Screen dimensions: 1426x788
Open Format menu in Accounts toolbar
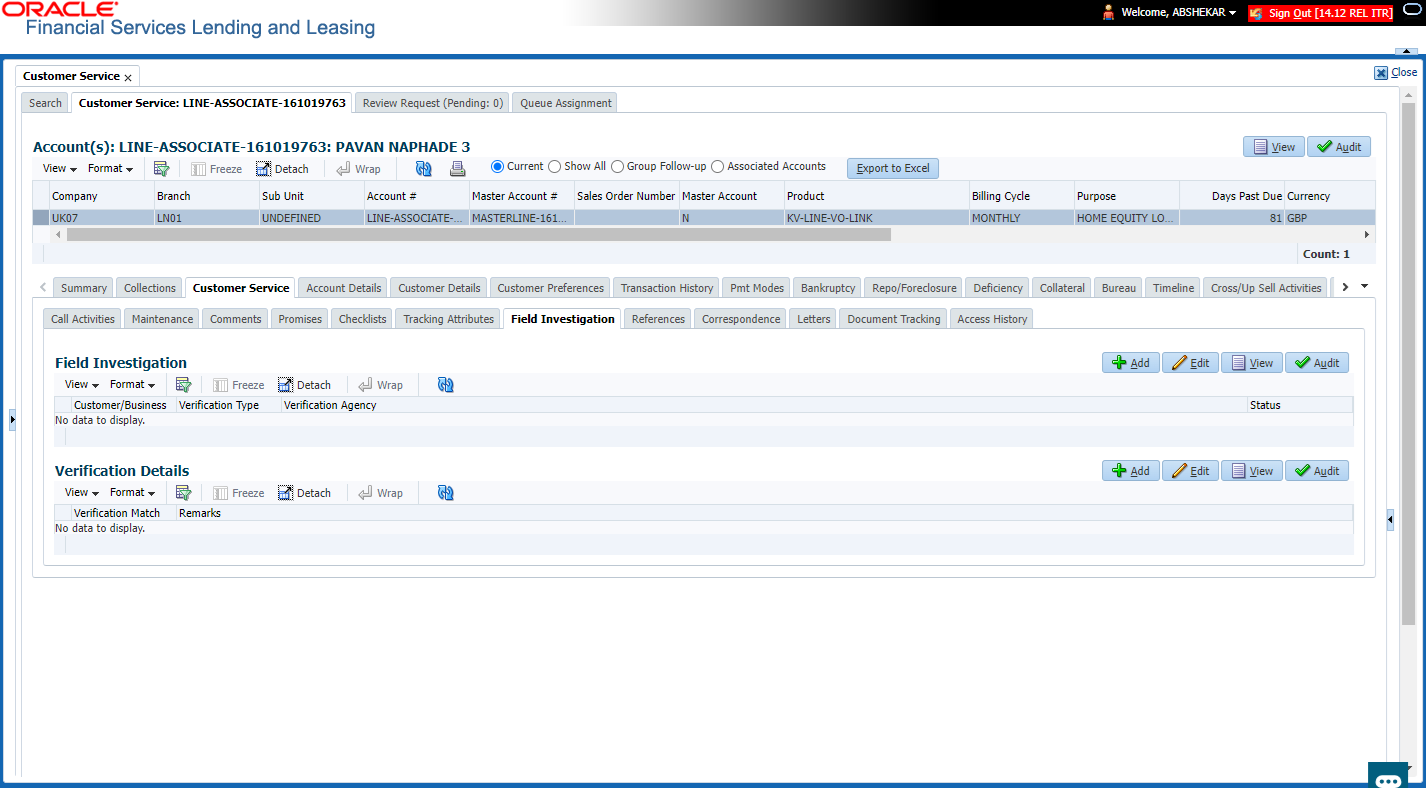tap(110, 169)
